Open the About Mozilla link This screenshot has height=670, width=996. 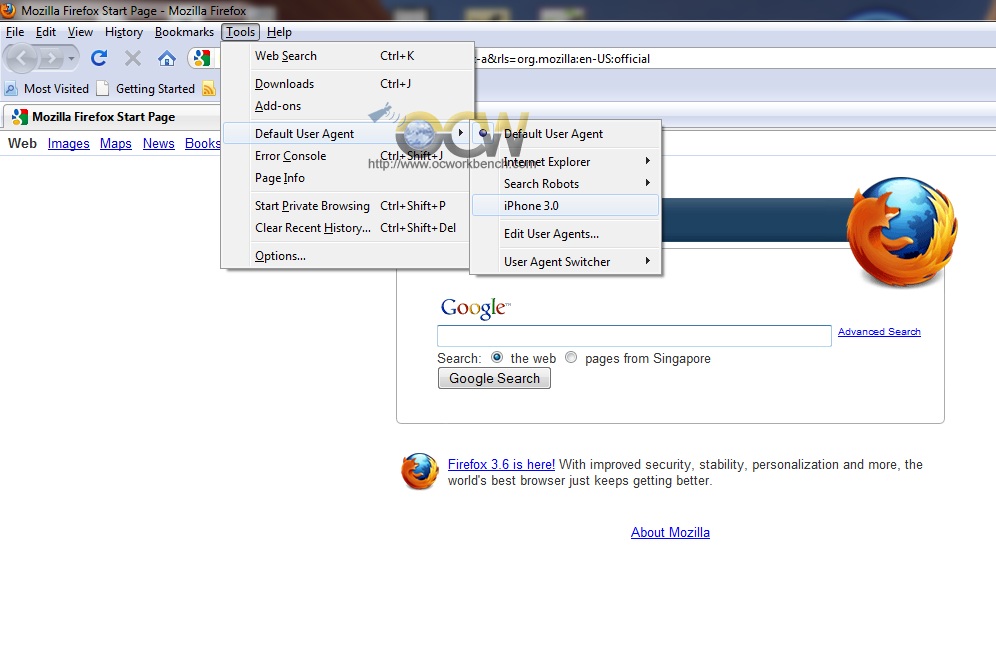[670, 532]
